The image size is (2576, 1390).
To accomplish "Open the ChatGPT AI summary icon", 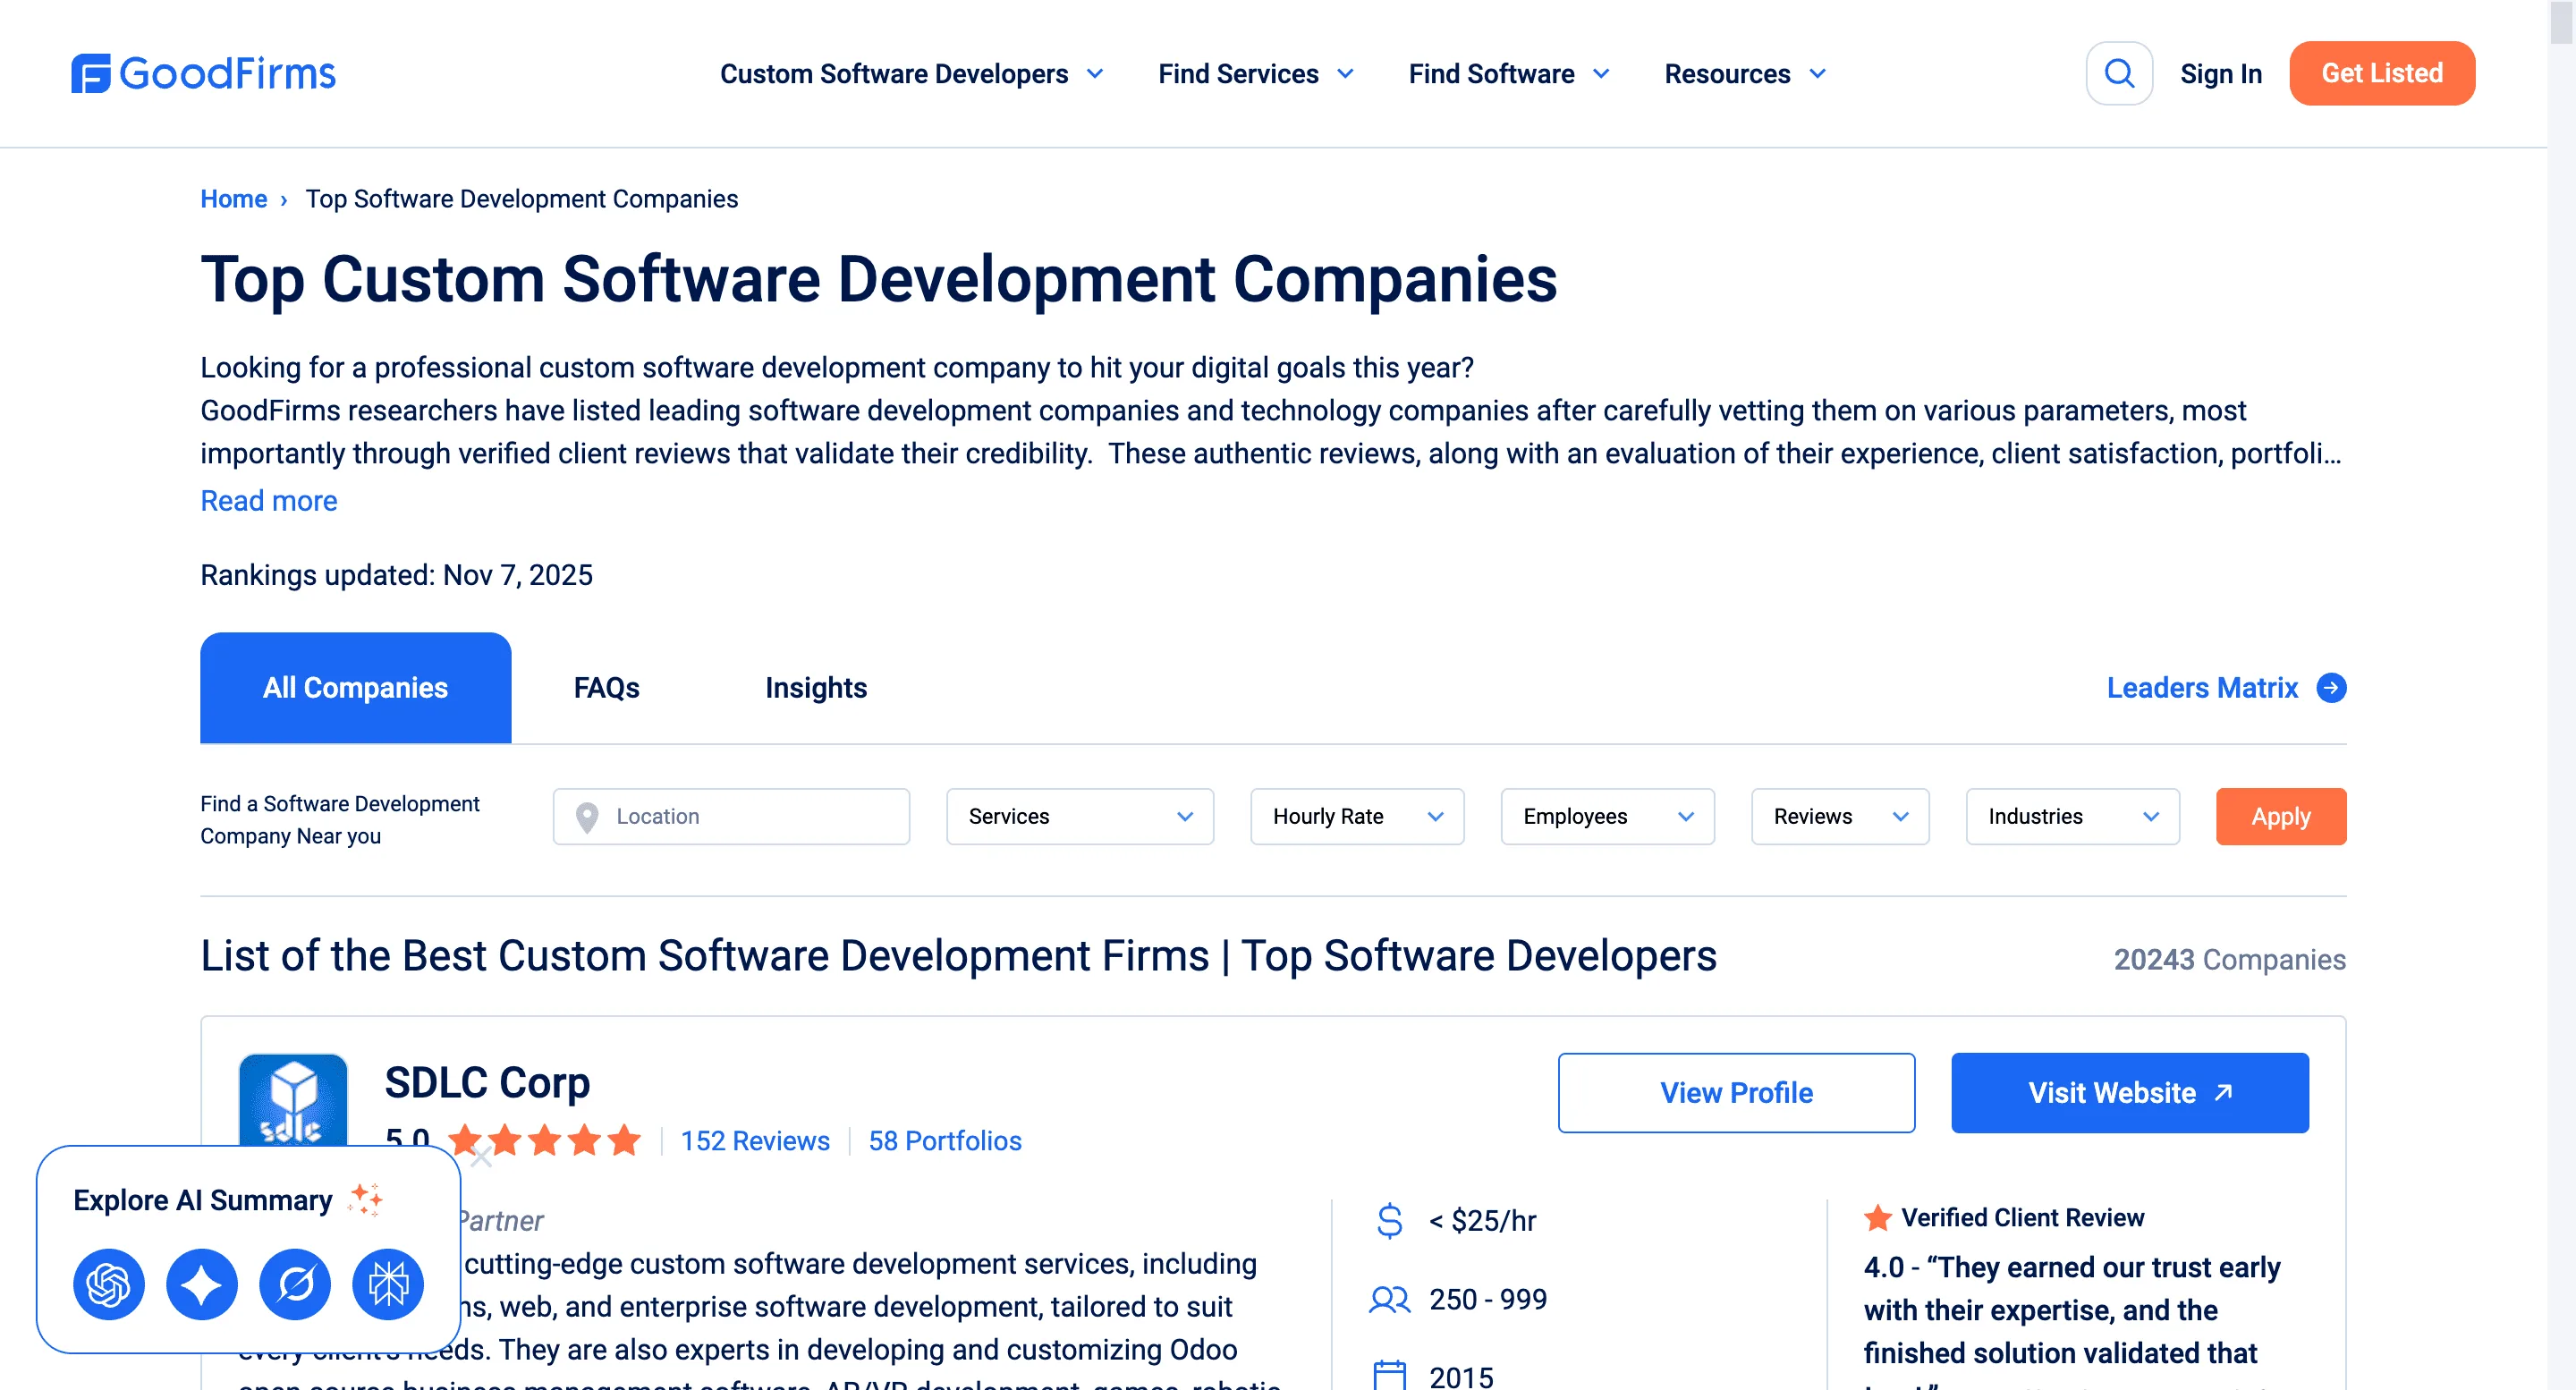I will point(108,1284).
